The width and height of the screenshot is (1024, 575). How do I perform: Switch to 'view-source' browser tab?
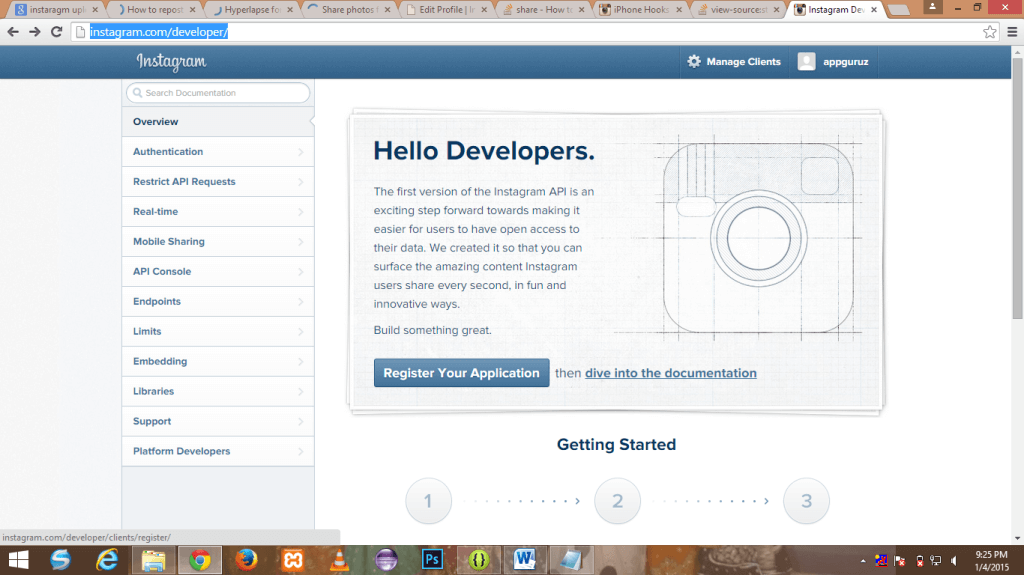(x=739, y=10)
